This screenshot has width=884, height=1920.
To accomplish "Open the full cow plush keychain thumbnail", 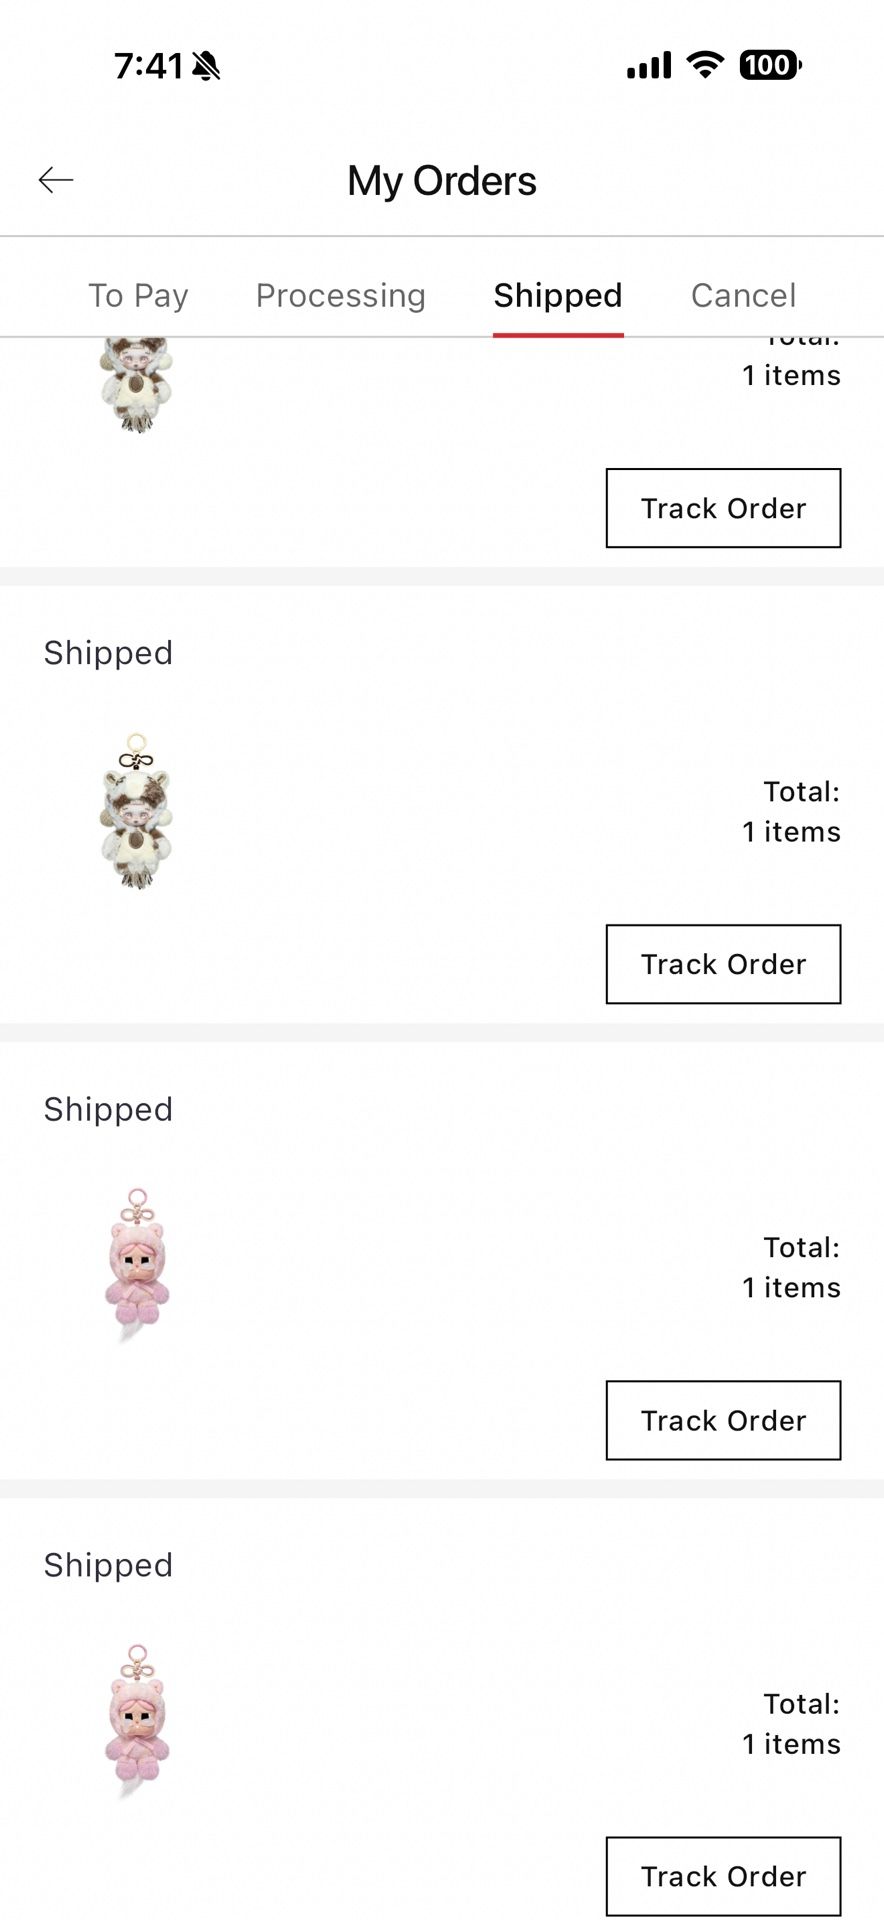I will point(137,812).
